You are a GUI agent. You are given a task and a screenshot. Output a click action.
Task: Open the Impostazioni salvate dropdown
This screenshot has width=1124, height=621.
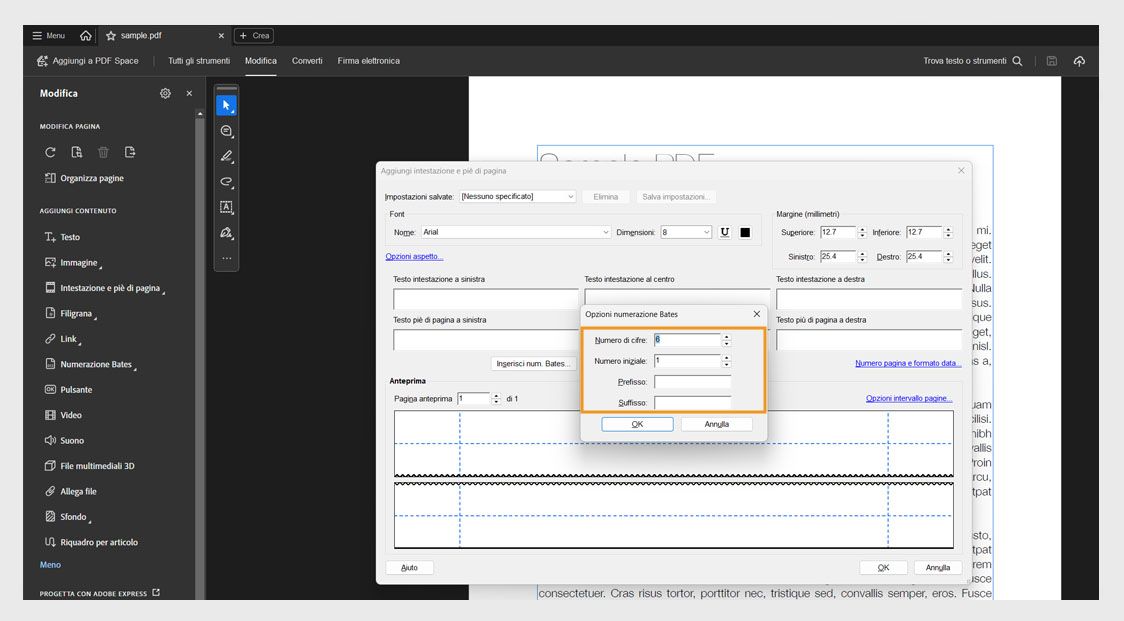pyautogui.click(x=517, y=197)
